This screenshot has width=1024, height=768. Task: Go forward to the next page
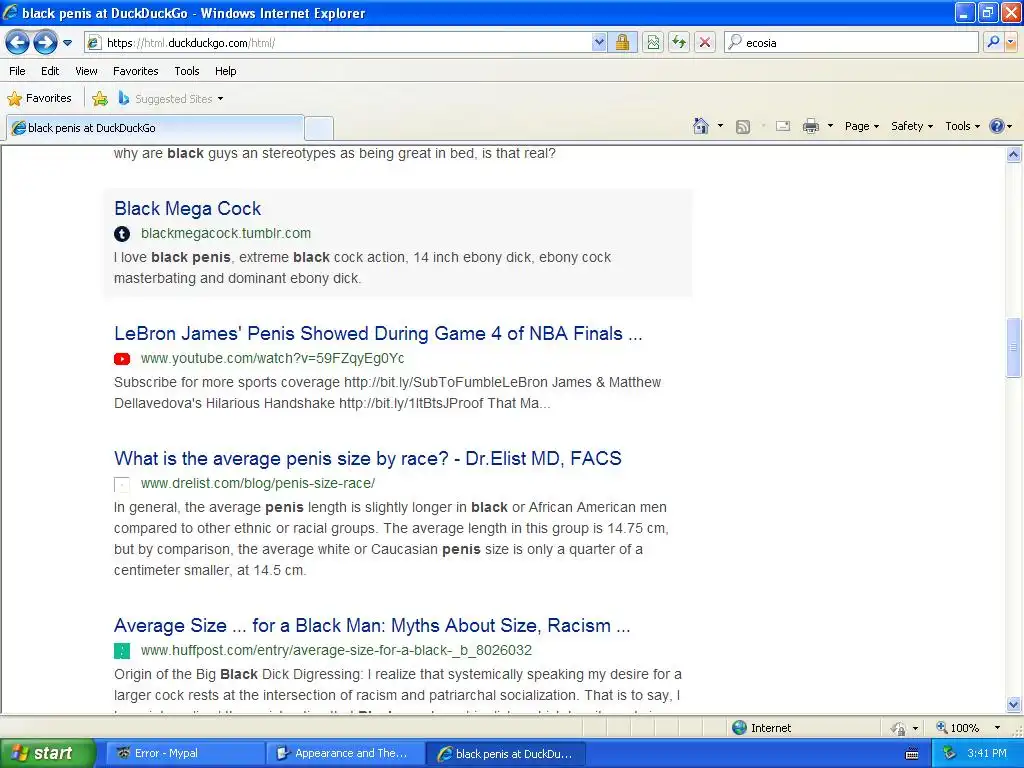(x=45, y=43)
